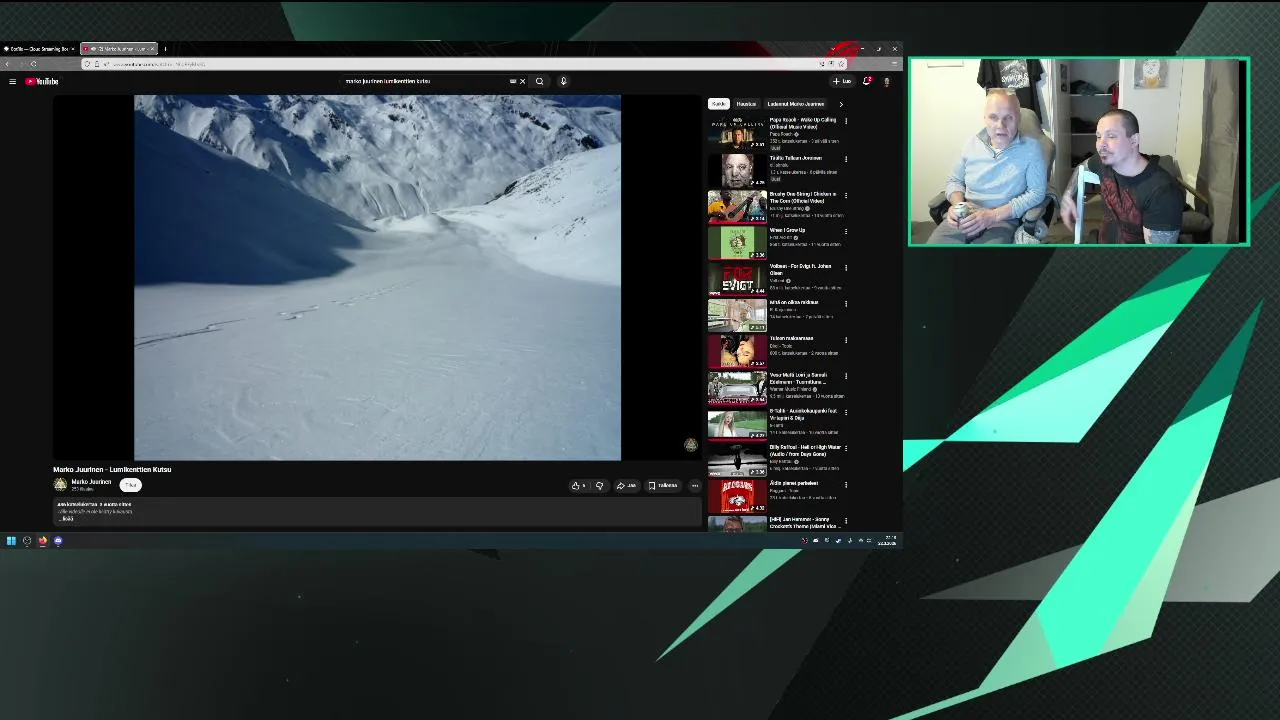Click the video player to pause
Screen dimensions: 1280x720
pyautogui.click(x=377, y=278)
